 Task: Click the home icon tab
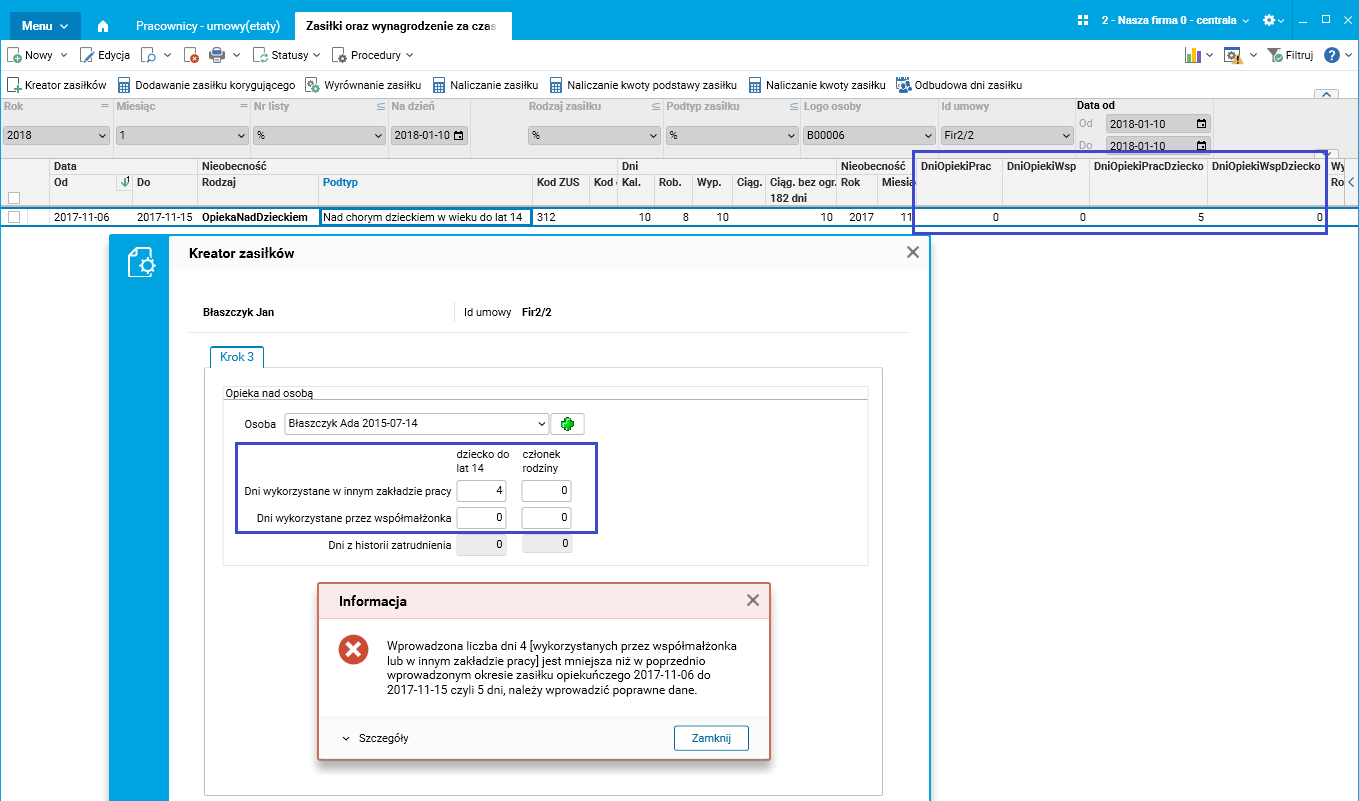pos(102,25)
